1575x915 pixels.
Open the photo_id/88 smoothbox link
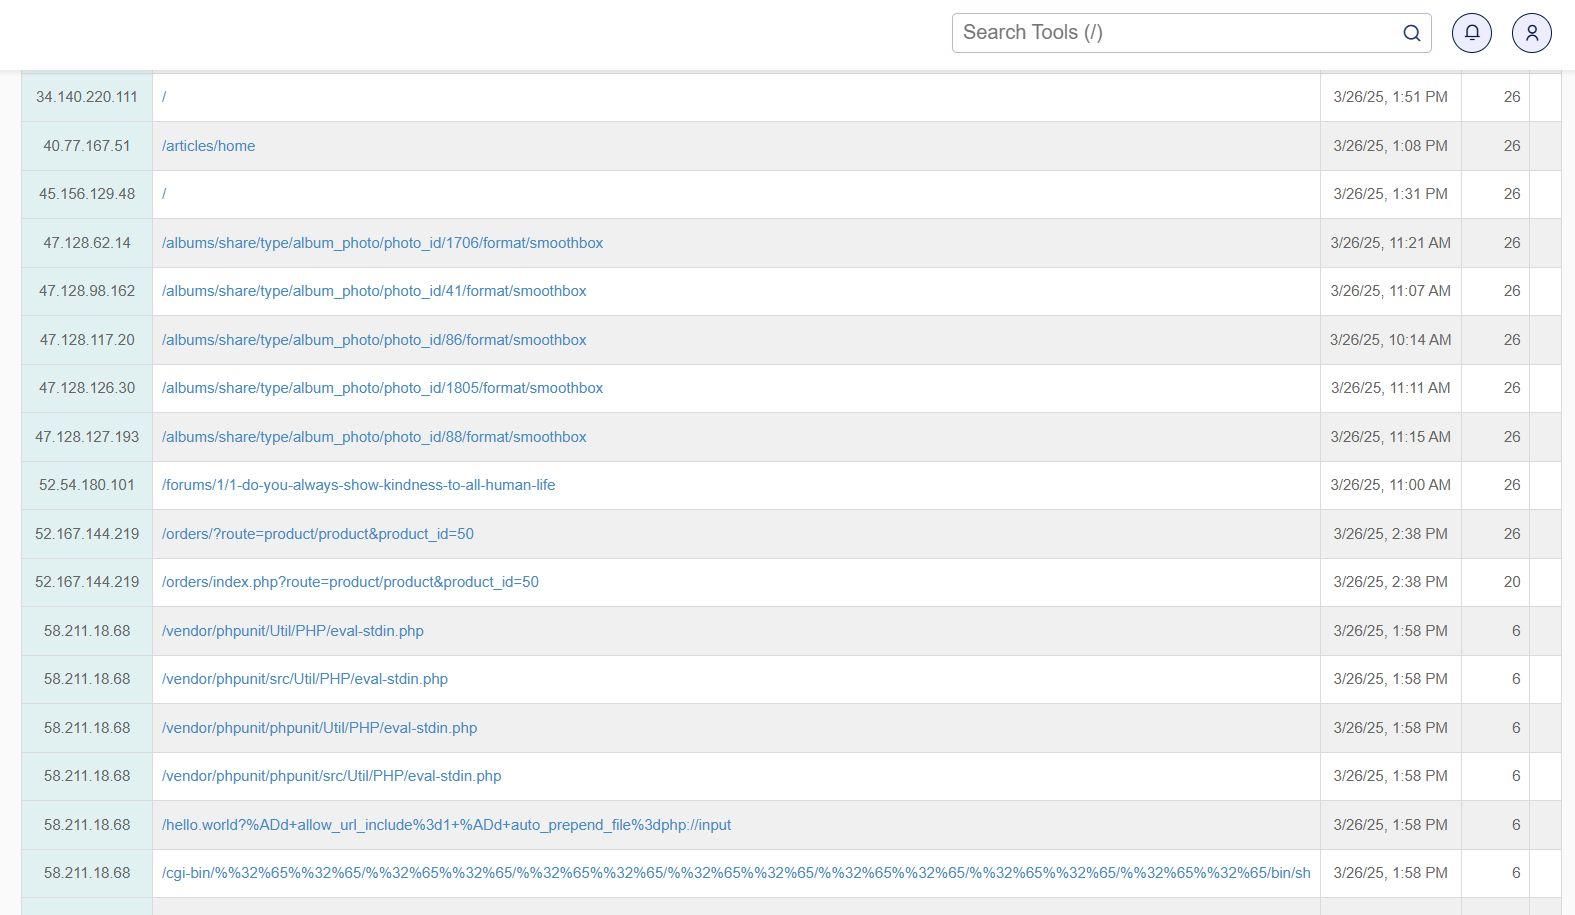tap(374, 437)
